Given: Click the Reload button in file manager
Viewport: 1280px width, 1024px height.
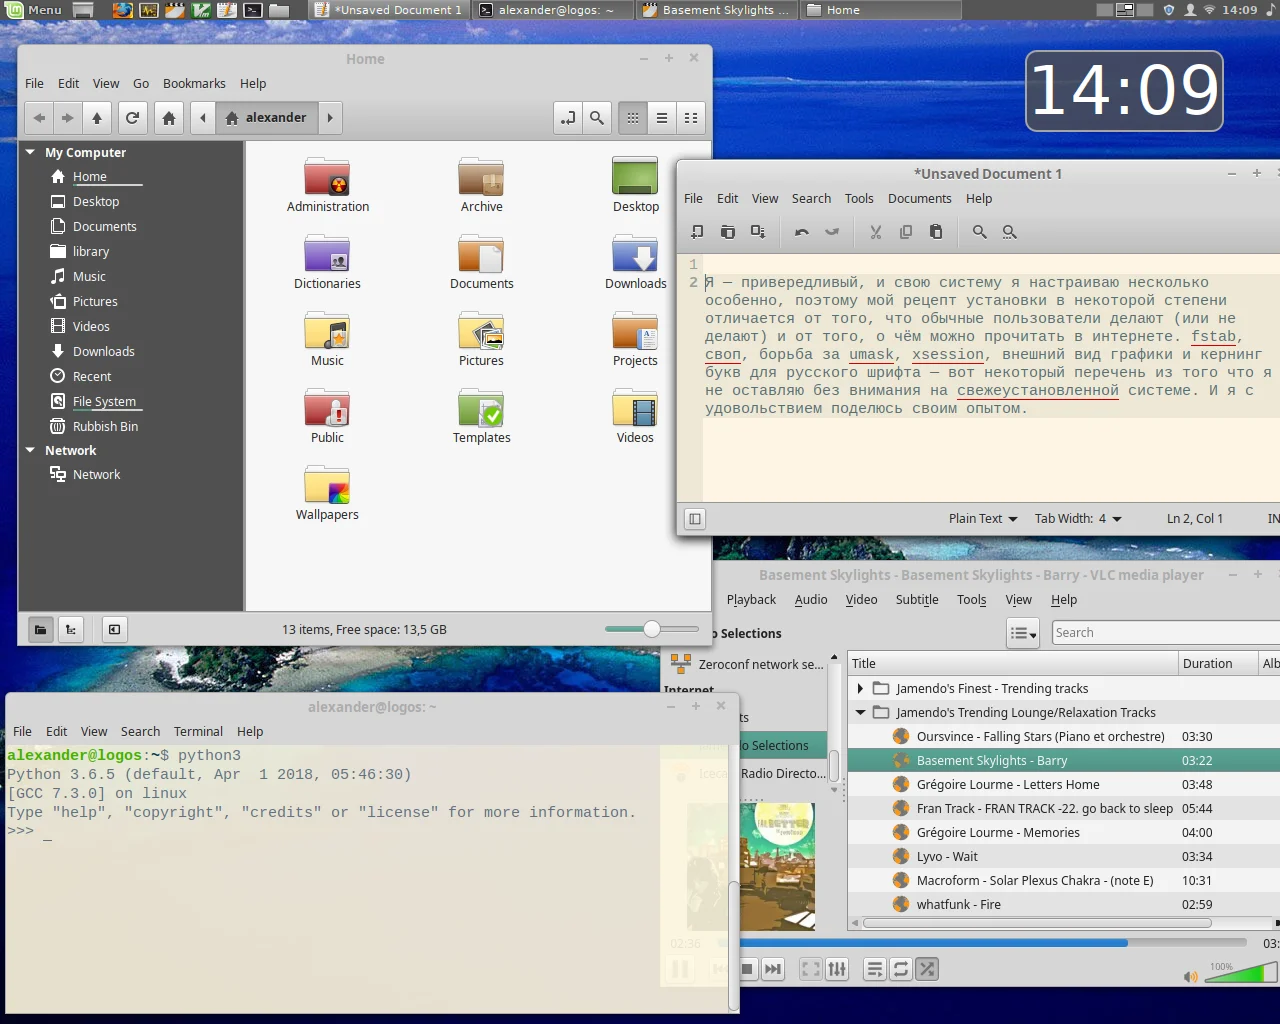Looking at the screenshot, I should (x=132, y=118).
